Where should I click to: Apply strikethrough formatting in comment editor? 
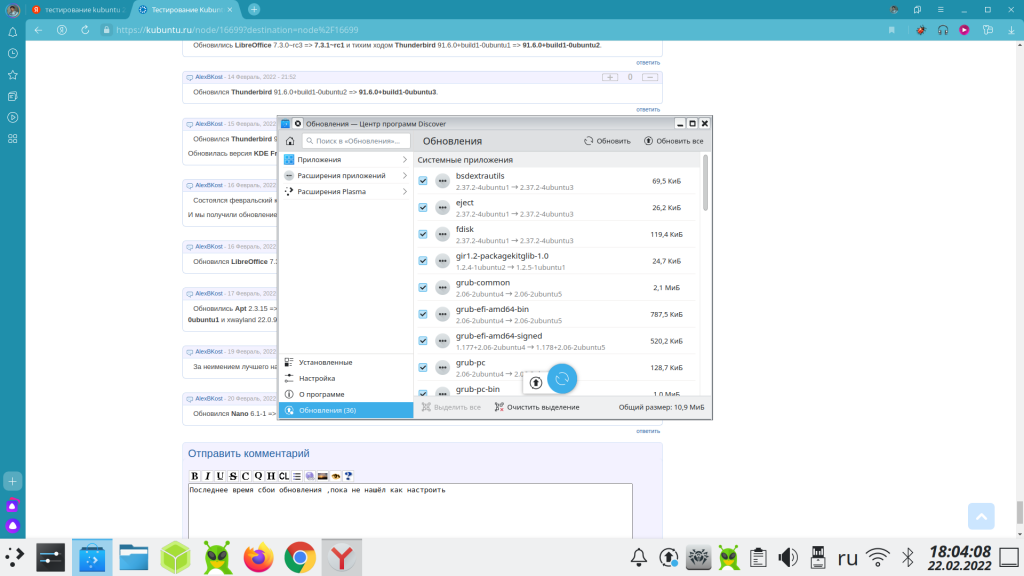coord(233,476)
